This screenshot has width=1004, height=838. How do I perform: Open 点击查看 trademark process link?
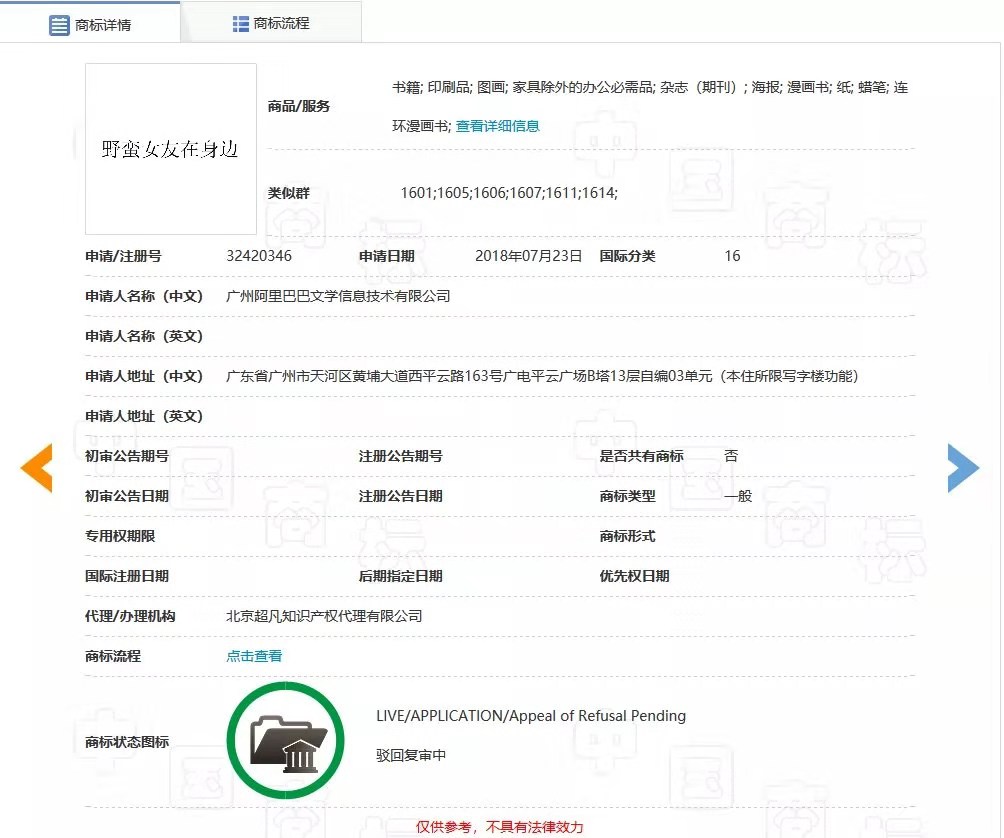253,656
